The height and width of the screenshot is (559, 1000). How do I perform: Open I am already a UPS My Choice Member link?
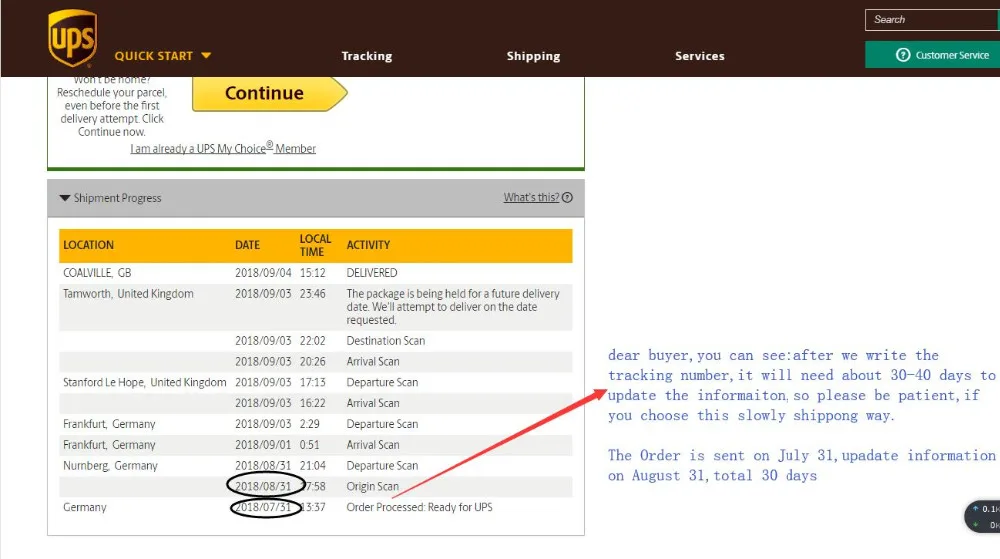click(223, 149)
